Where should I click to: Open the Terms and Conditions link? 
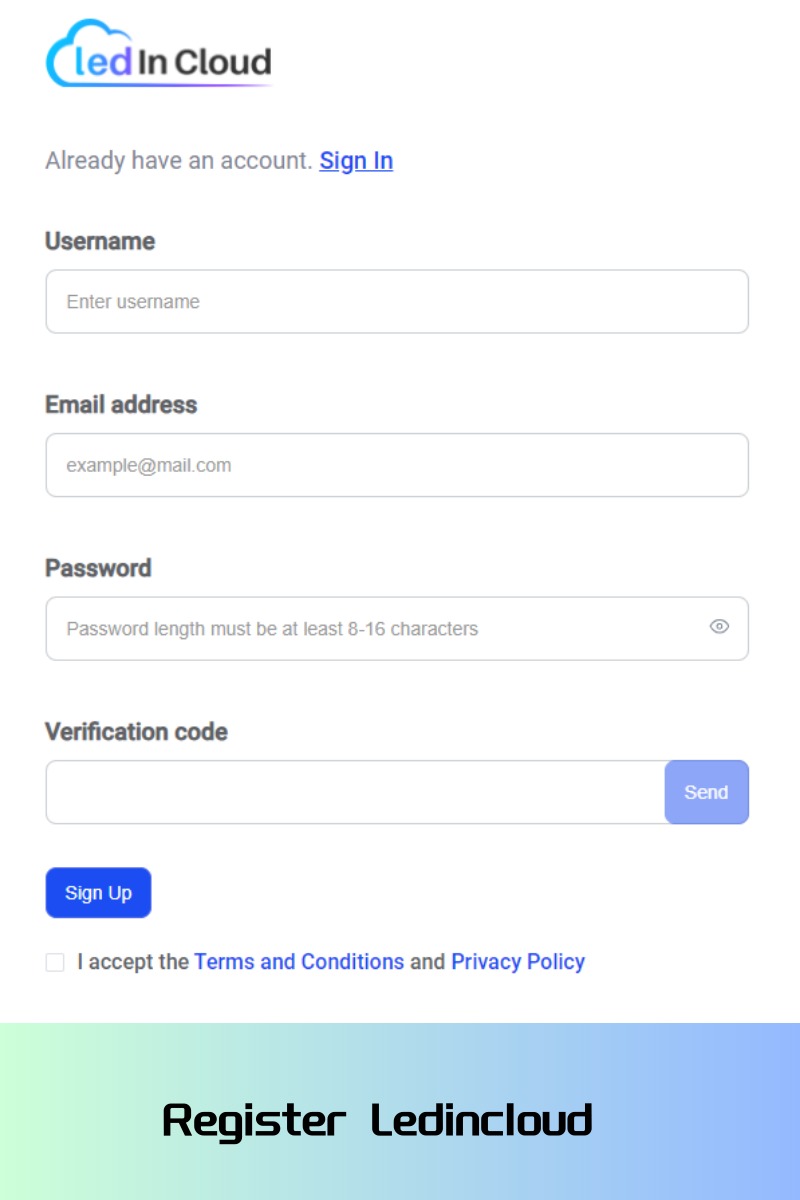(x=299, y=962)
